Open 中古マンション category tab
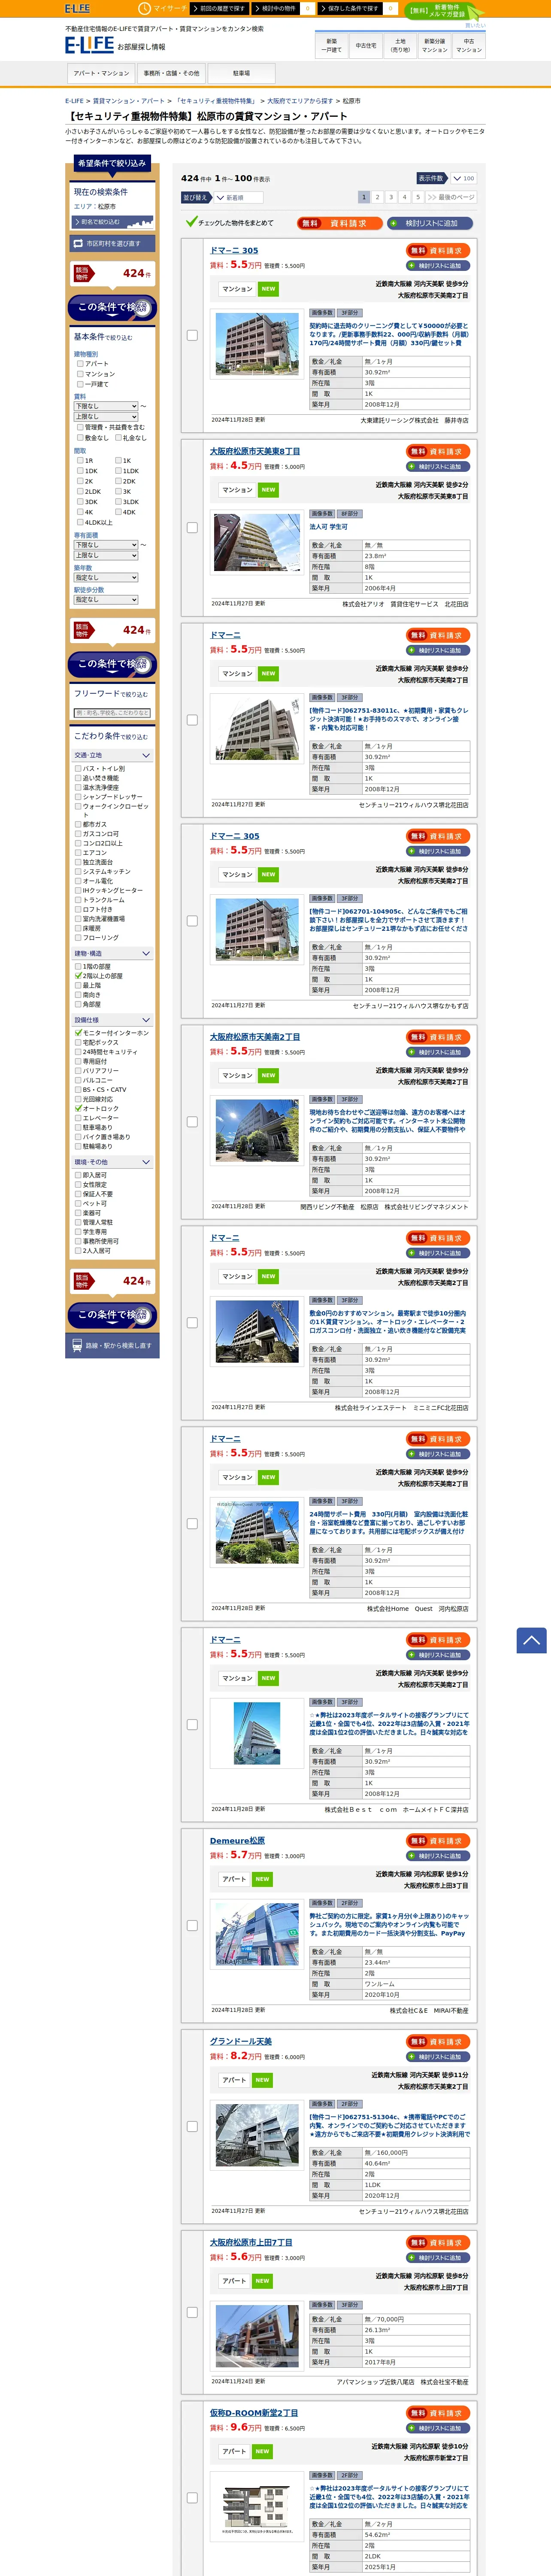This screenshot has height=2576, width=551. (x=469, y=45)
